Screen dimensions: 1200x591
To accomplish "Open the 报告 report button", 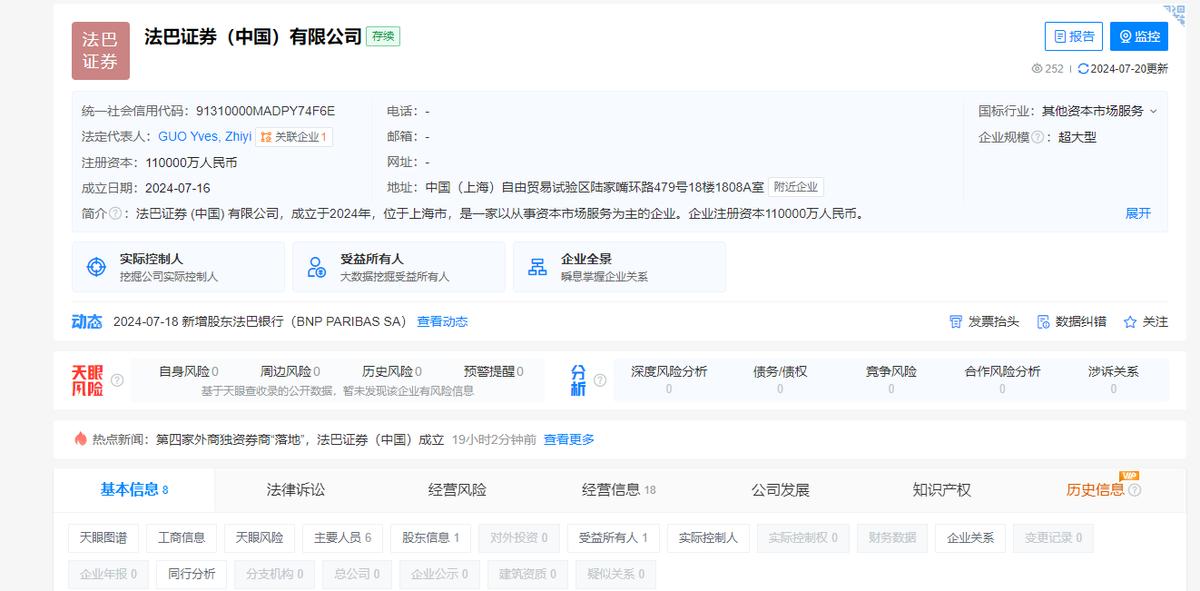I will 1074,36.
